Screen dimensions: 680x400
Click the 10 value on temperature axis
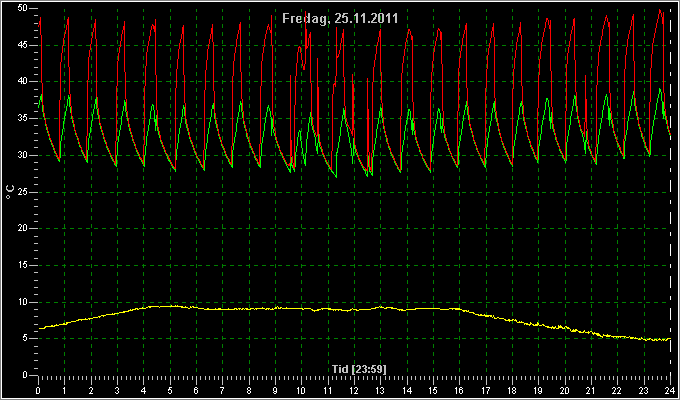pos(23,302)
